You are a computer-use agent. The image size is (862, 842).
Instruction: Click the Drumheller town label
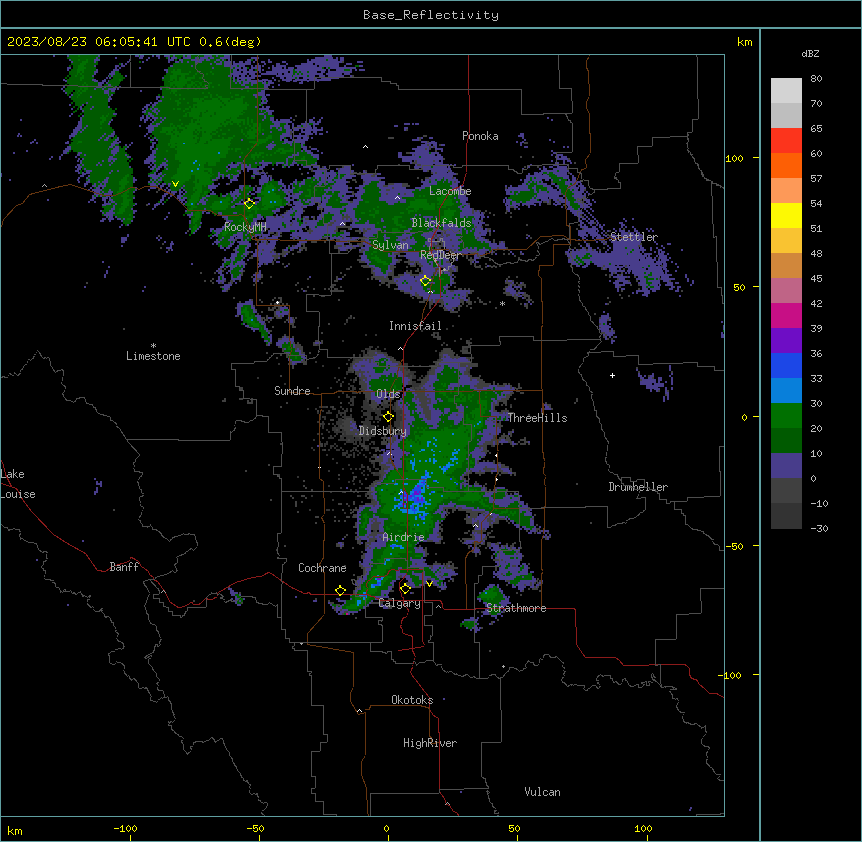(638, 487)
